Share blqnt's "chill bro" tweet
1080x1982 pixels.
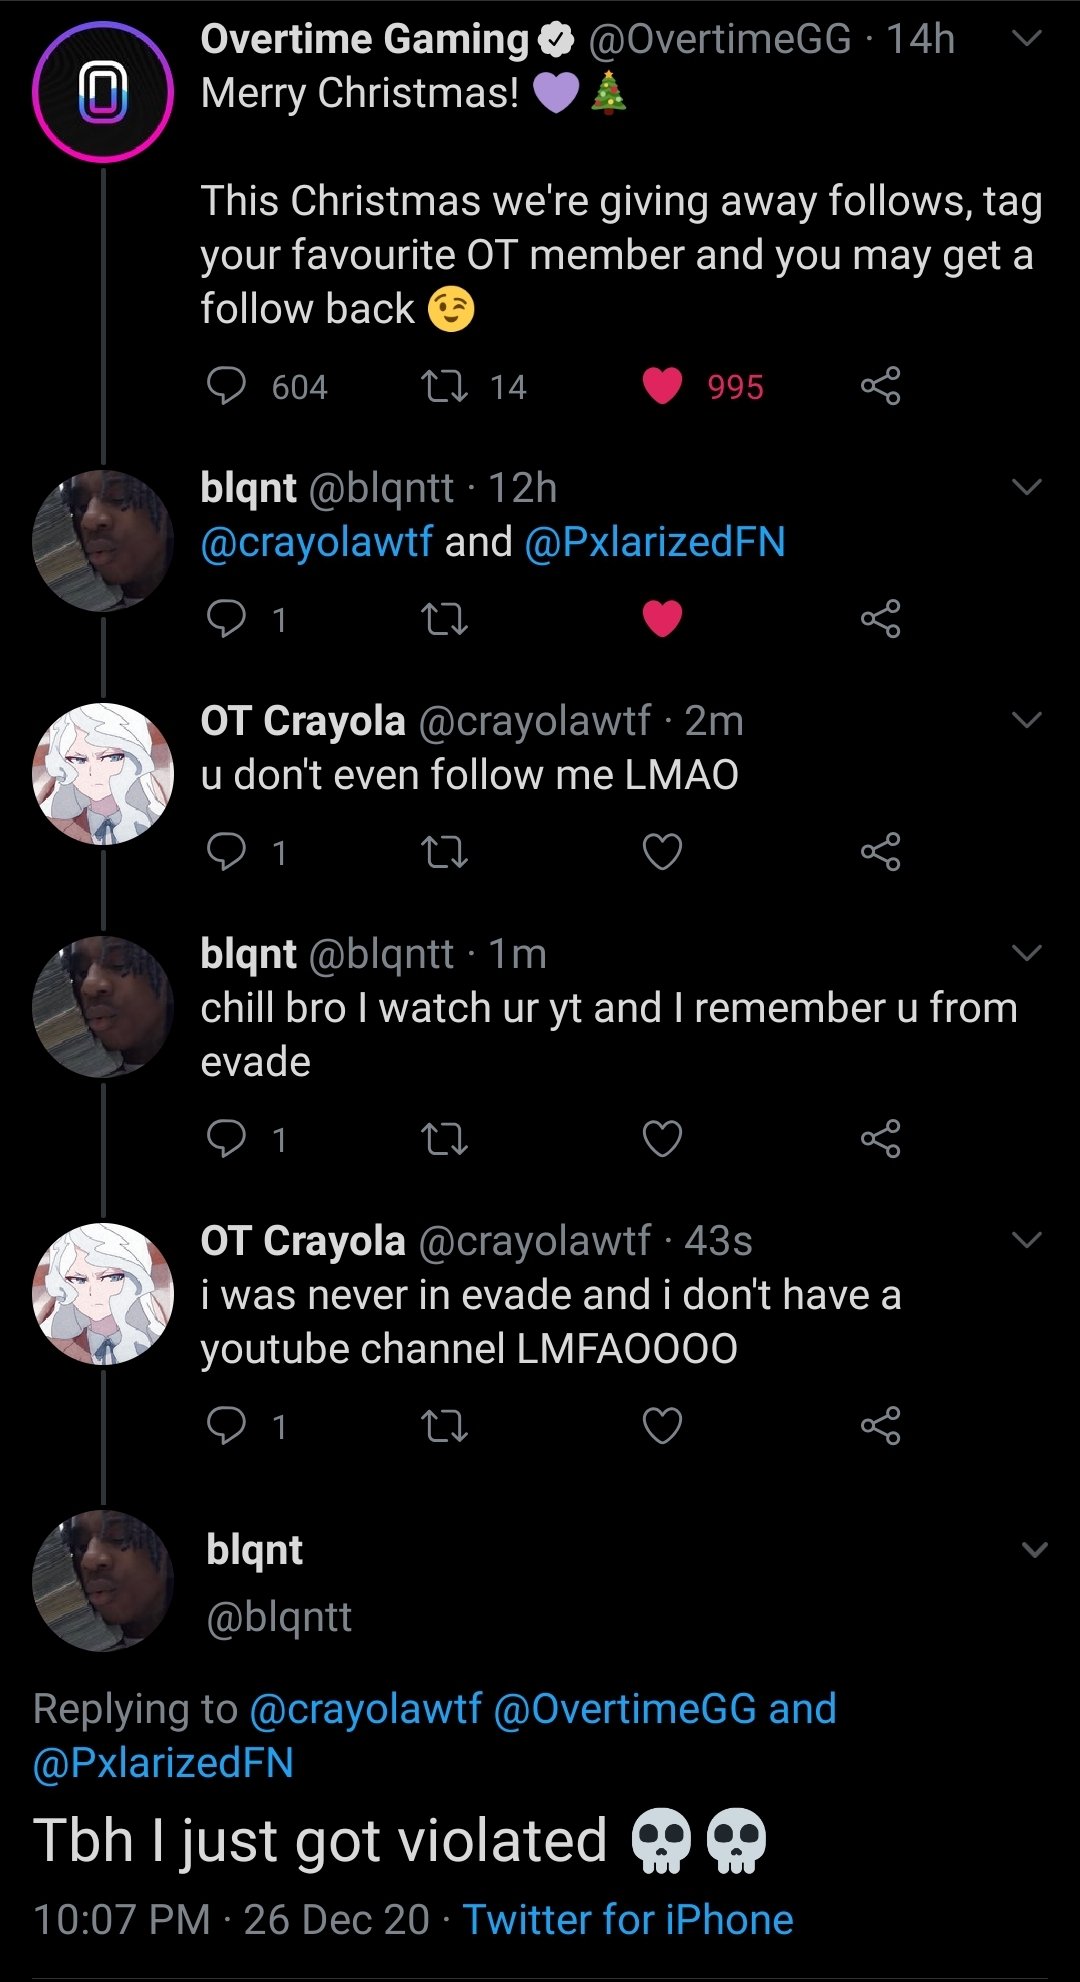(880, 1138)
